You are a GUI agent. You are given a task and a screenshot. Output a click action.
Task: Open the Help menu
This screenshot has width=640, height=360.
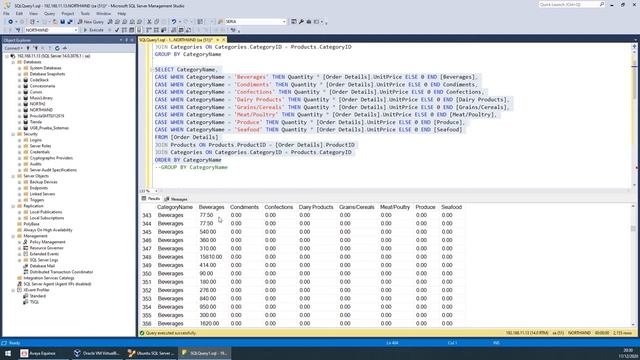pyautogui.click(x=122, y=13)
